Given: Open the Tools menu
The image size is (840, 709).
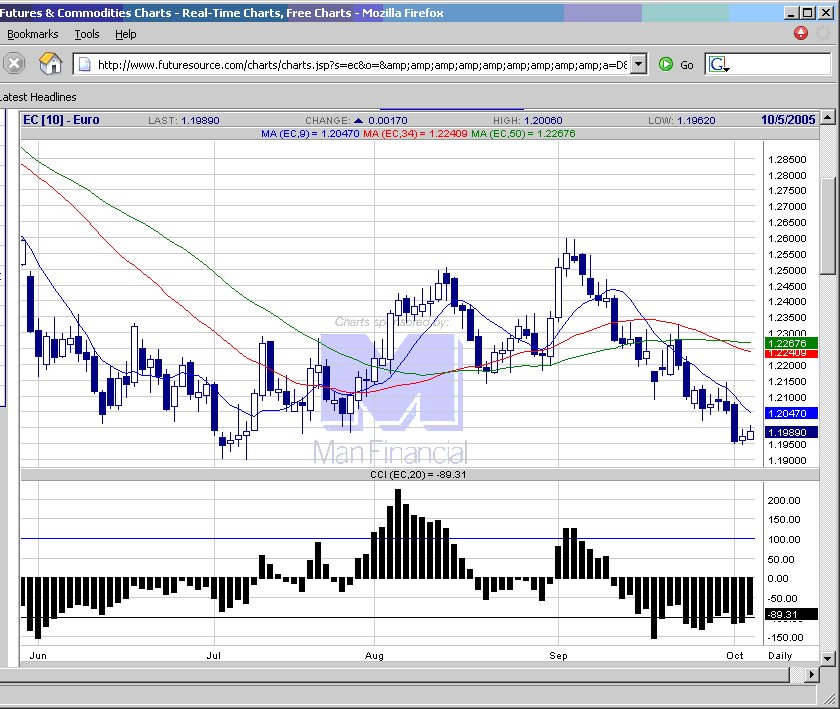Looking at the screenshot, I should click(x=87, y=34).
